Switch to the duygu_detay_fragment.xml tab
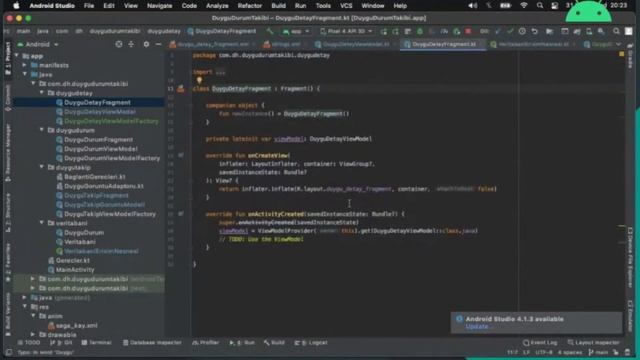 [212, 44]
